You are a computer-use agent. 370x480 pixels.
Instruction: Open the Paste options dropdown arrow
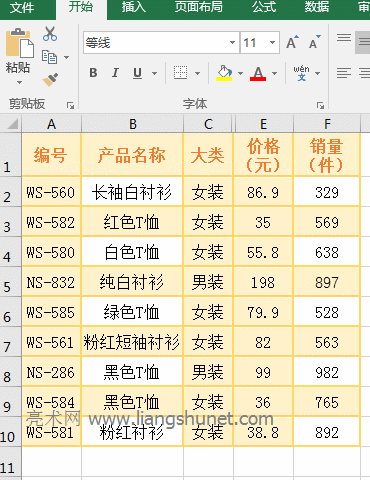(x=19, y=82)
